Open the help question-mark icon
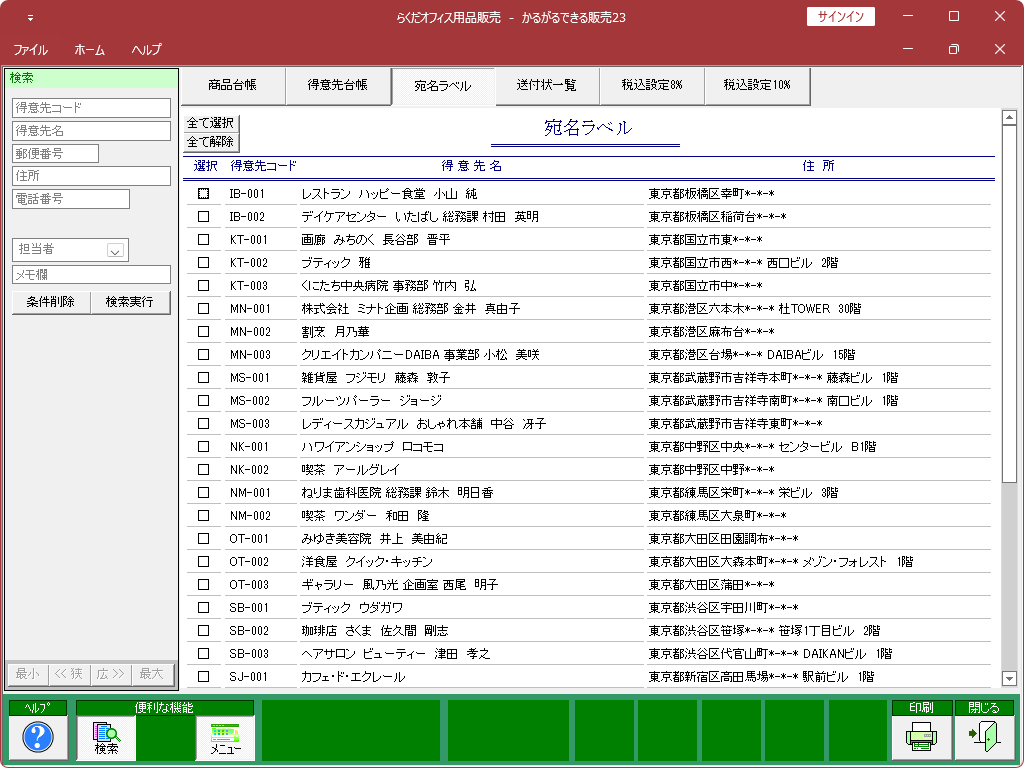 [x=38, y=737]
